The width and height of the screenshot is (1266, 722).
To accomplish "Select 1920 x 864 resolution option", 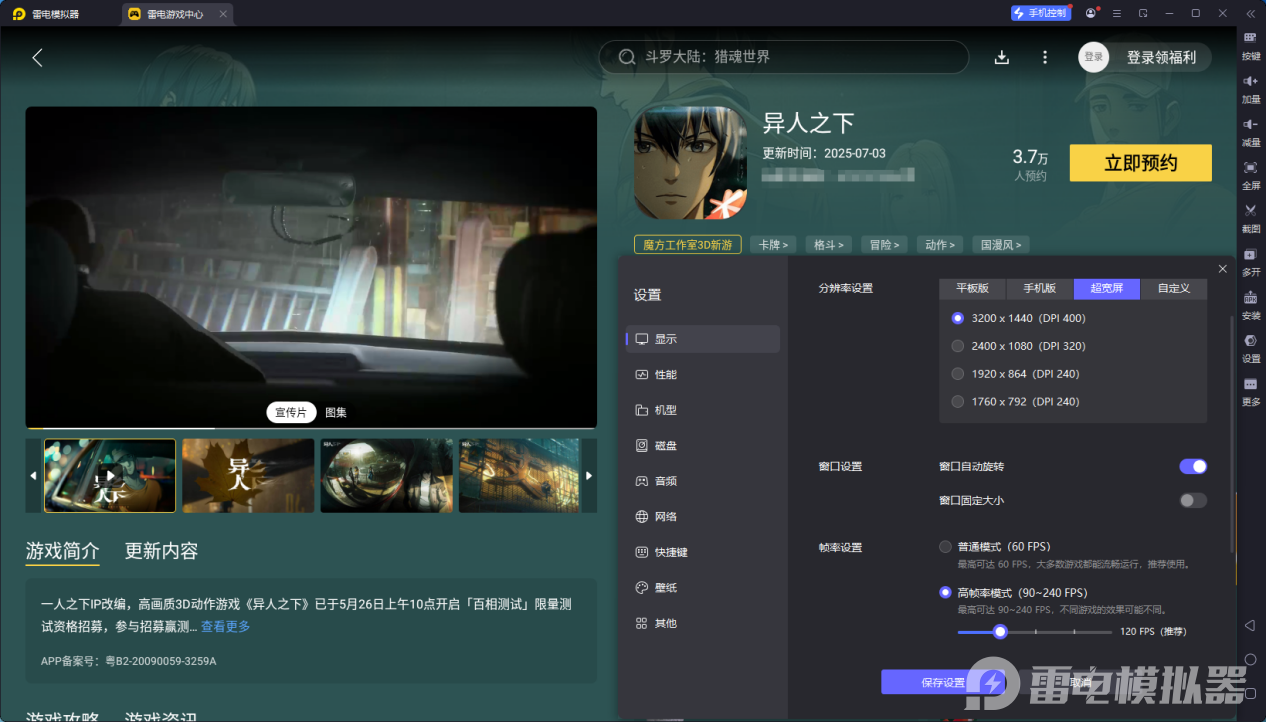I will (1015, 374).
